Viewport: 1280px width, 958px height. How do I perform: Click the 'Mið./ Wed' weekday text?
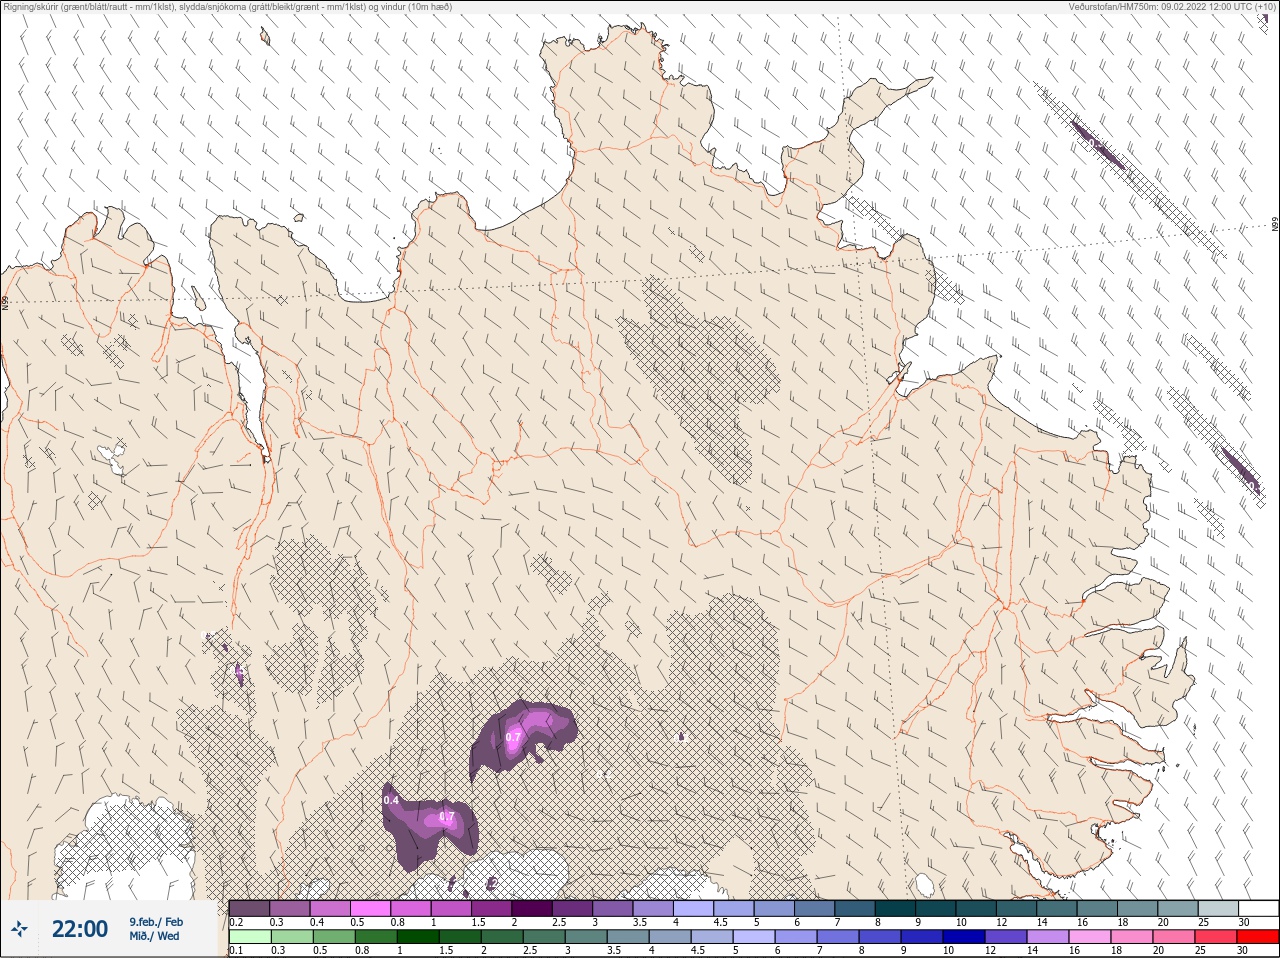click(x=154, y=936)
